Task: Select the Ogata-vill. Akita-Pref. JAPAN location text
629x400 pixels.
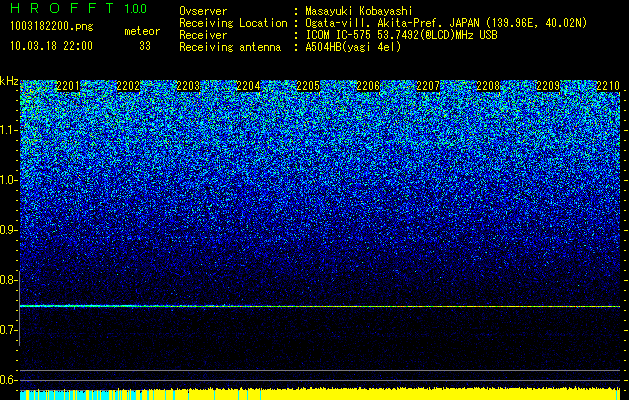Action: 446,23
